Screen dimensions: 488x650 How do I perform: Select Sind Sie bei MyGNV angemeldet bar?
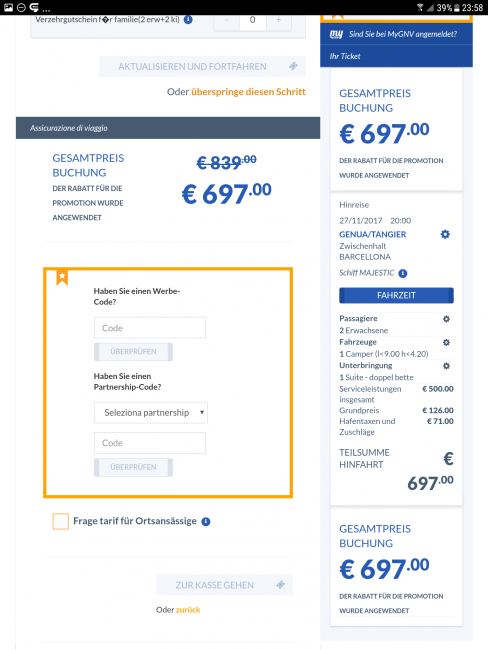tap(396, 34)
